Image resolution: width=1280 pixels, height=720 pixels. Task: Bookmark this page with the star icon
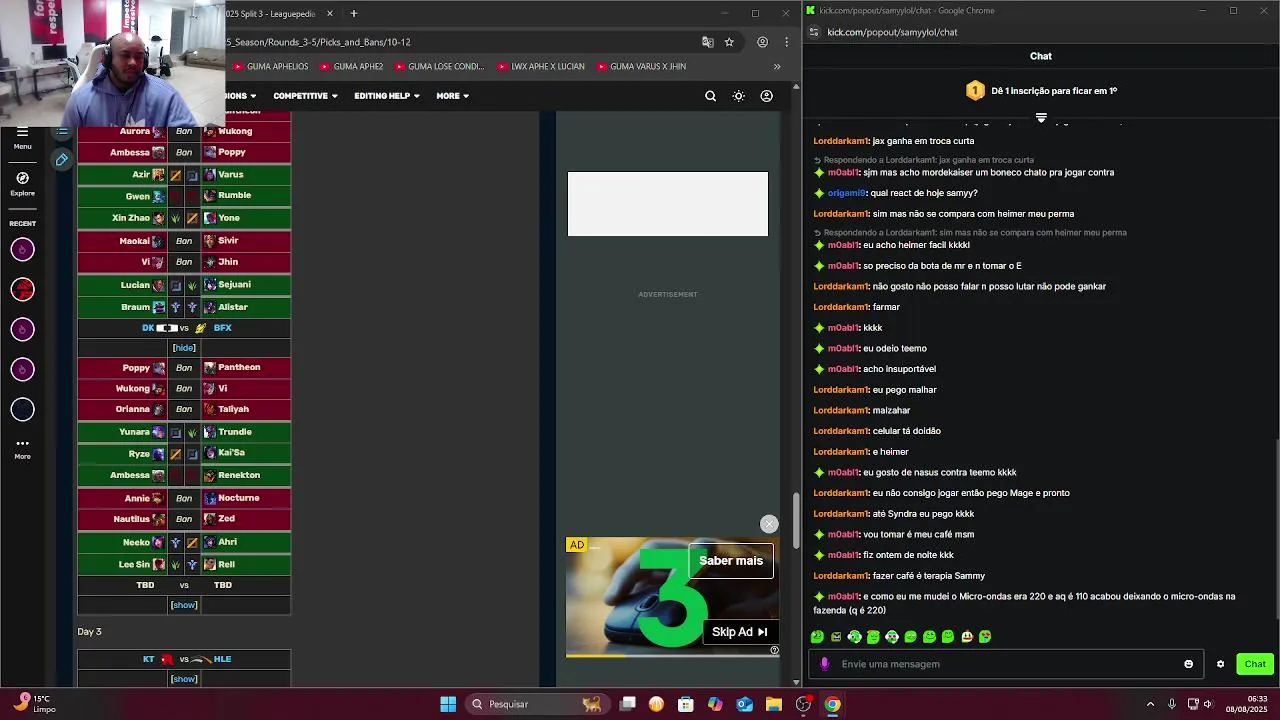pos(729,42)
